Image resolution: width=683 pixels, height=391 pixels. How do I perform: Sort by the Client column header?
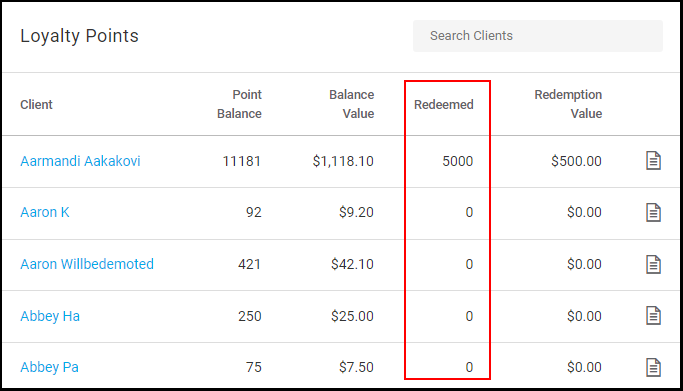(37, 104)
